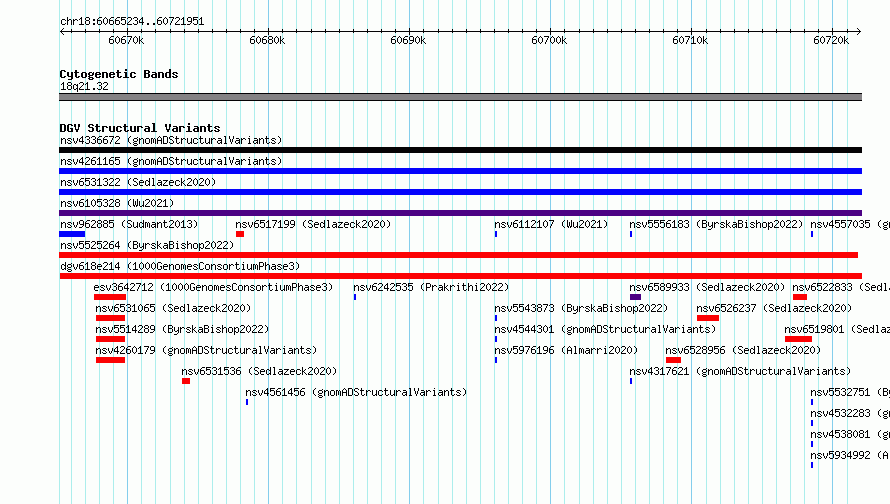The image size is (890, 504).
Task: Click nsv4317621 gnomADStructuralVariants label
Action: pos(740,371)
